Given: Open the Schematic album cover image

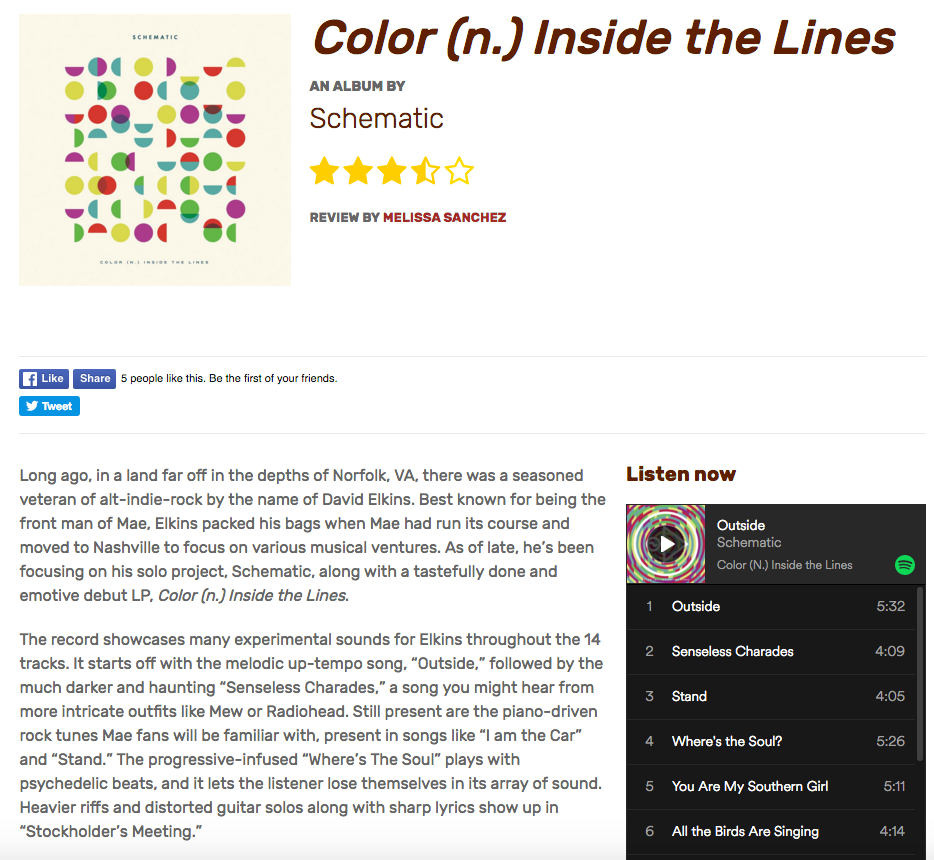Looking at the screenshot, I should (155, 150).
